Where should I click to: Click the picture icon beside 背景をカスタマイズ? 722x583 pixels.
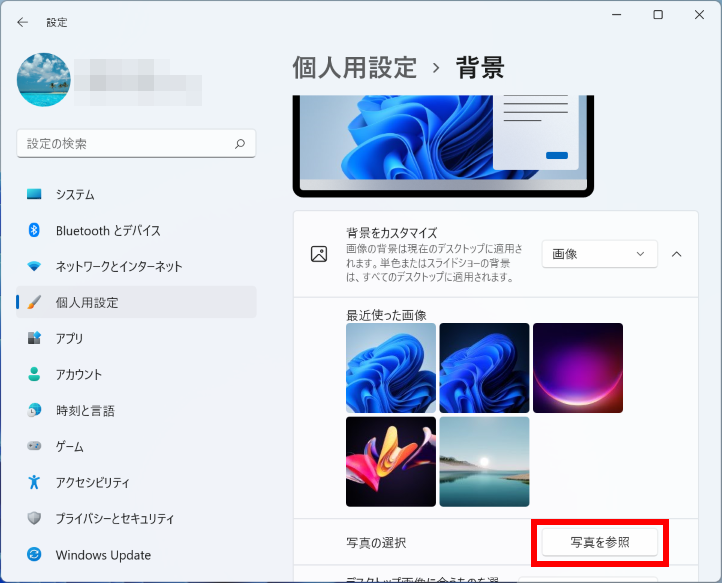tap(319, 254)
